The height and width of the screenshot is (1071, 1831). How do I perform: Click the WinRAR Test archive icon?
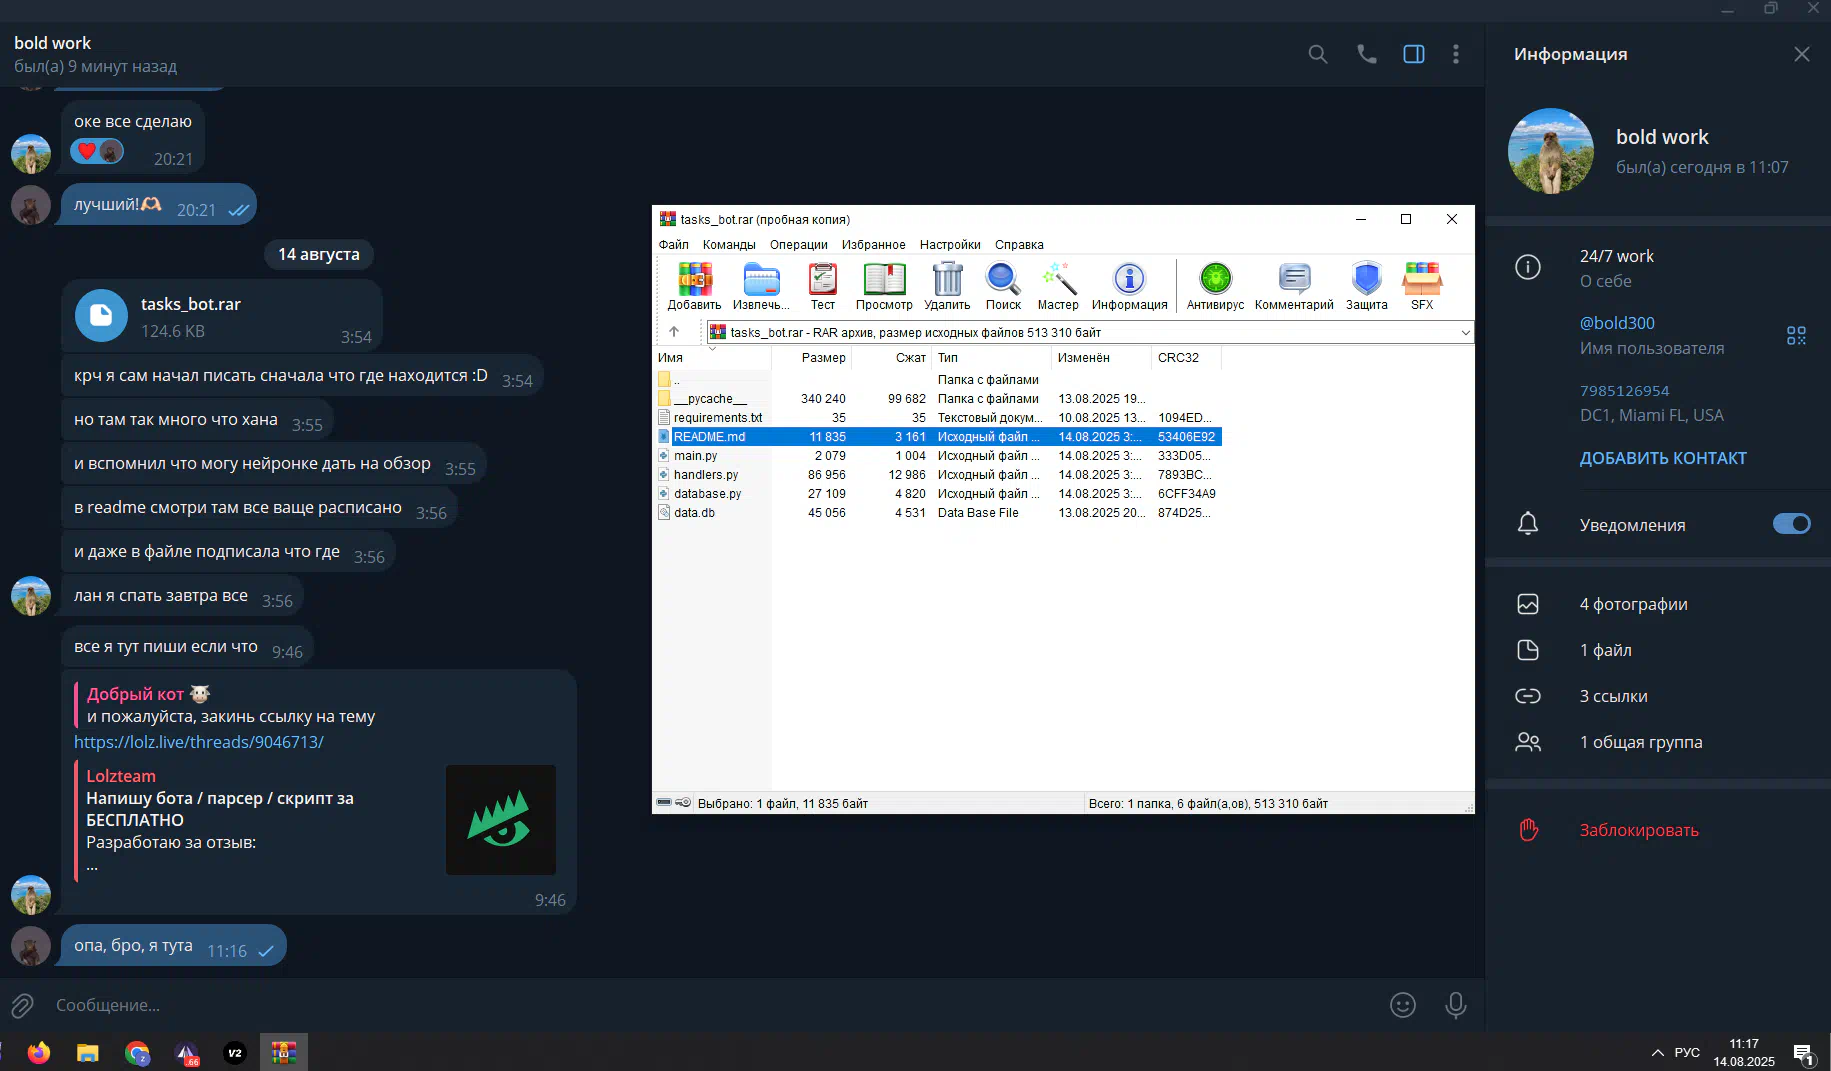click(822, 285)
